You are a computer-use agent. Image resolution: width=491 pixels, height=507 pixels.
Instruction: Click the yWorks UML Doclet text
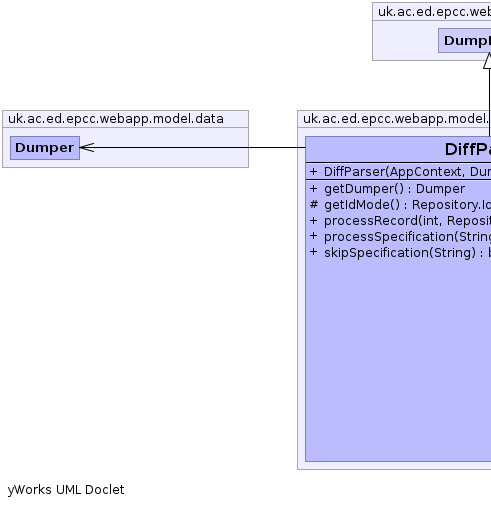66,490
